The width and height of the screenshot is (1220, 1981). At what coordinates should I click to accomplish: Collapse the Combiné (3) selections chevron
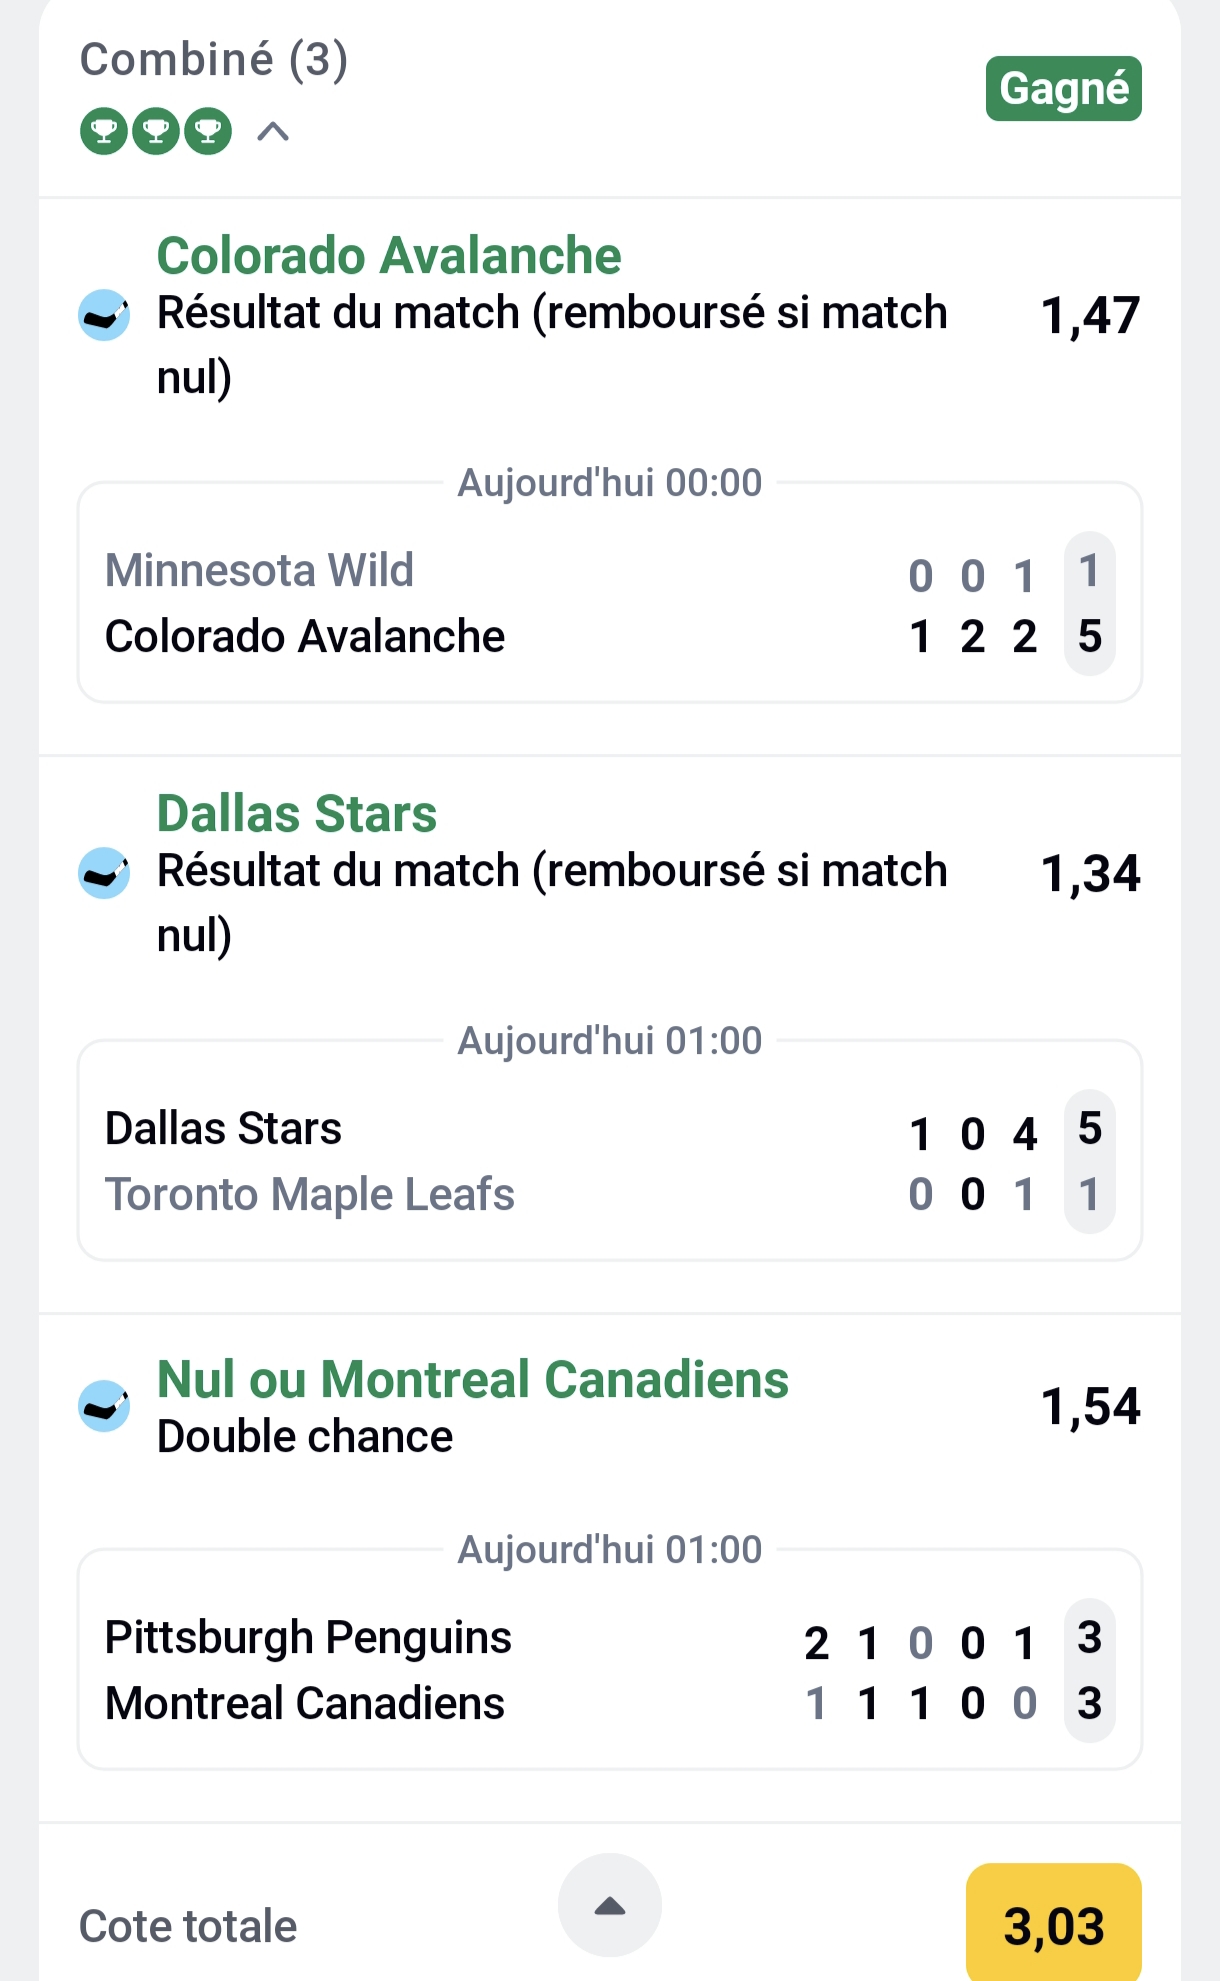coord(273,131)
